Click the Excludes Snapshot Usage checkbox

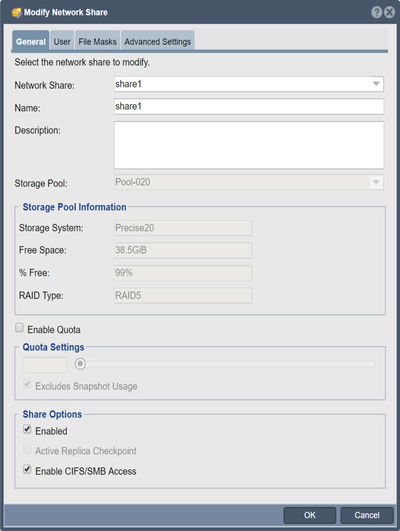[x=27, y=385]
